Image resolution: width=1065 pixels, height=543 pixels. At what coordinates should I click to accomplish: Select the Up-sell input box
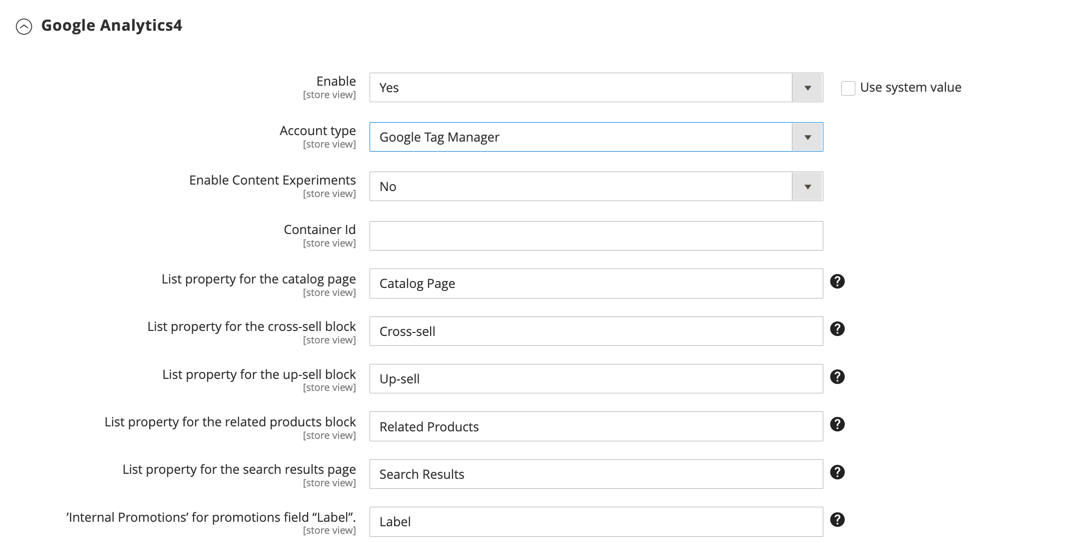pyautogui.click(x=595, y=379)
